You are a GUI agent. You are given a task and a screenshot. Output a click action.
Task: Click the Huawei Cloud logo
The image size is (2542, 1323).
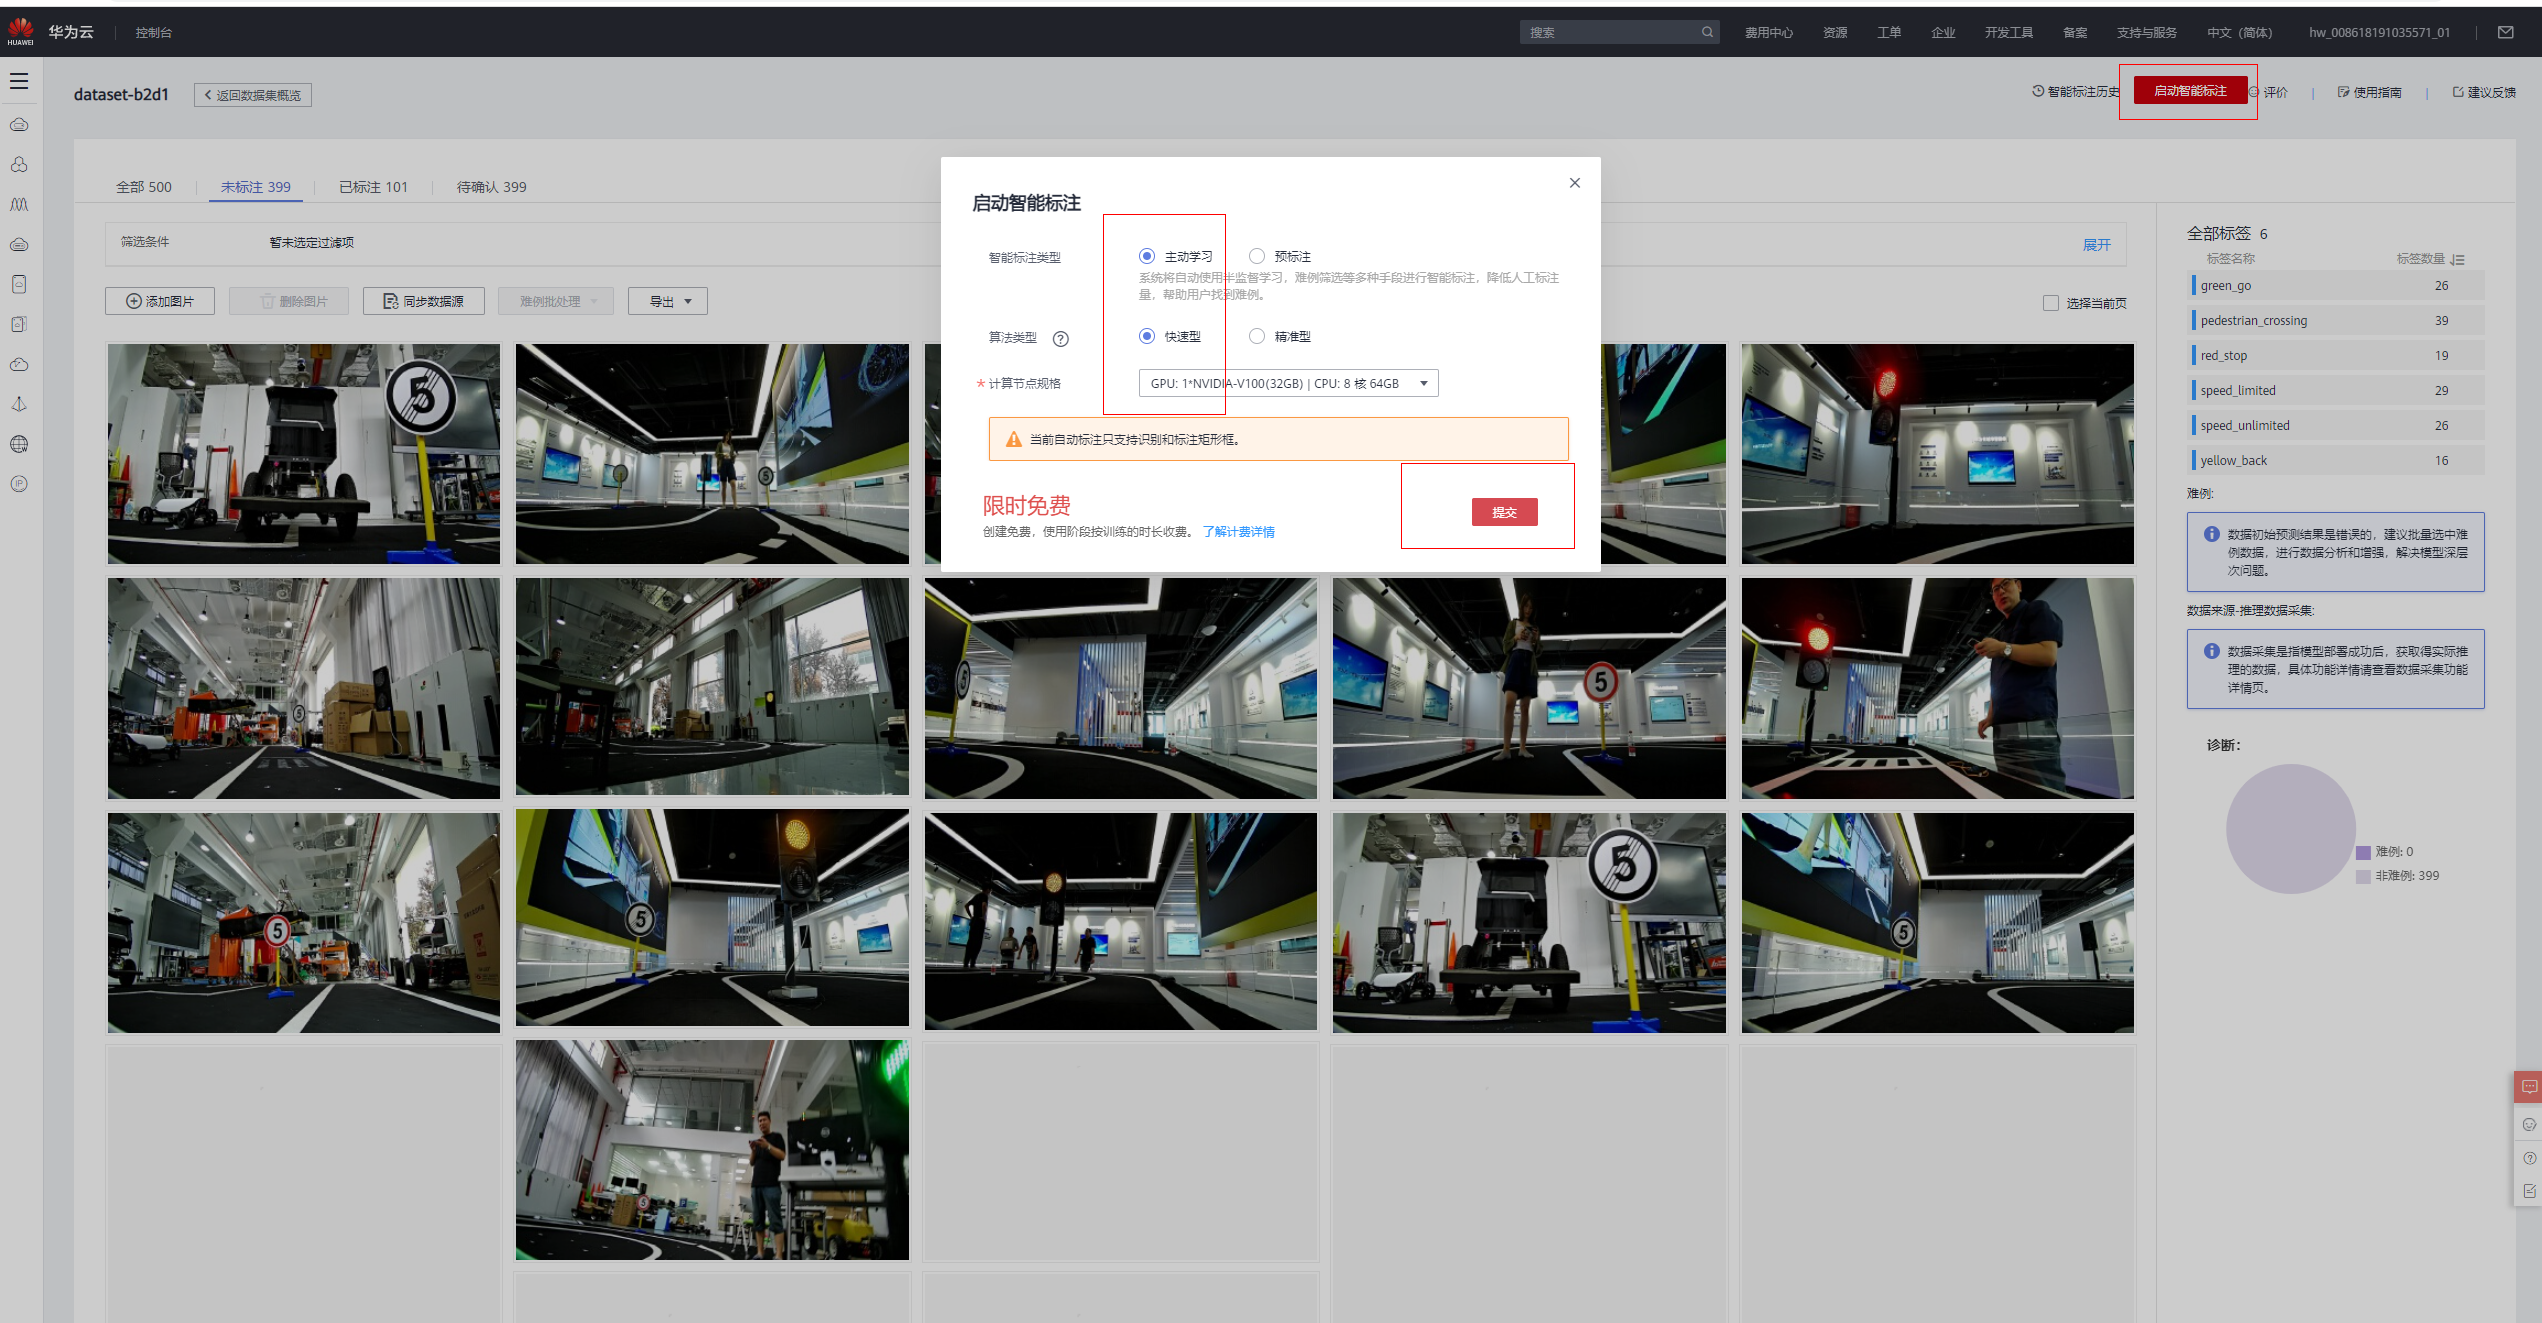click(21, 31)
